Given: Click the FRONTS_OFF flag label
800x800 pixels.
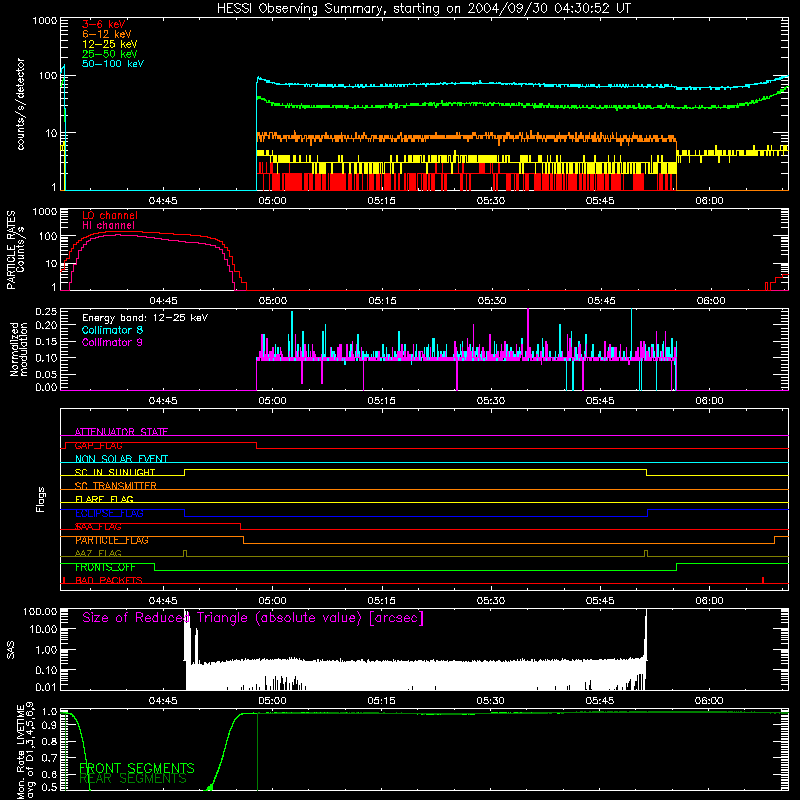Looking at the screenshot, I should point(105,567).
